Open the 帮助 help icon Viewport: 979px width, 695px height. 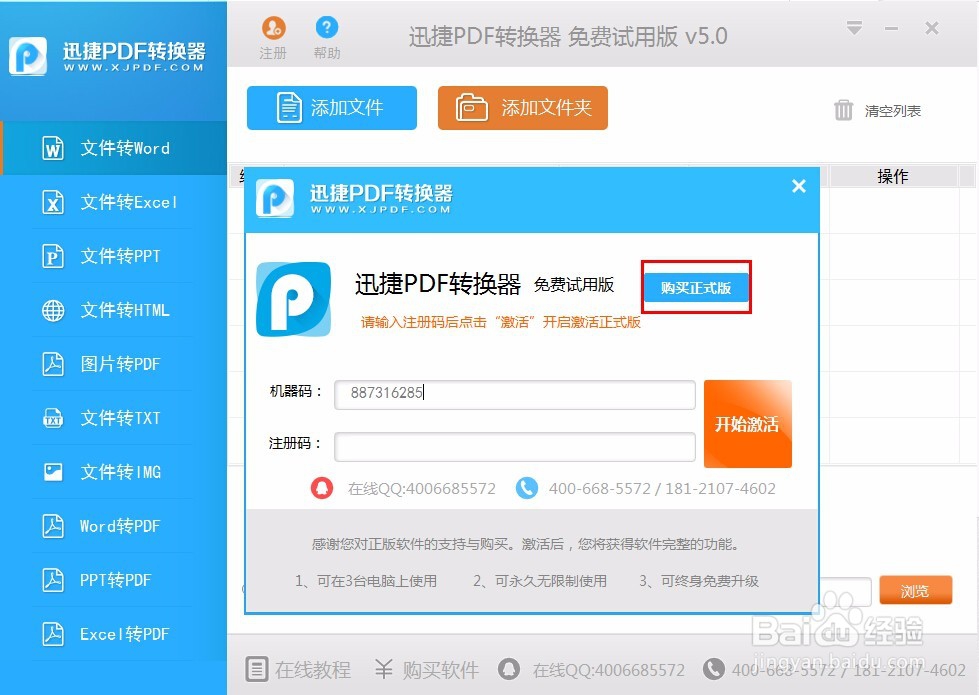[327, 38]
